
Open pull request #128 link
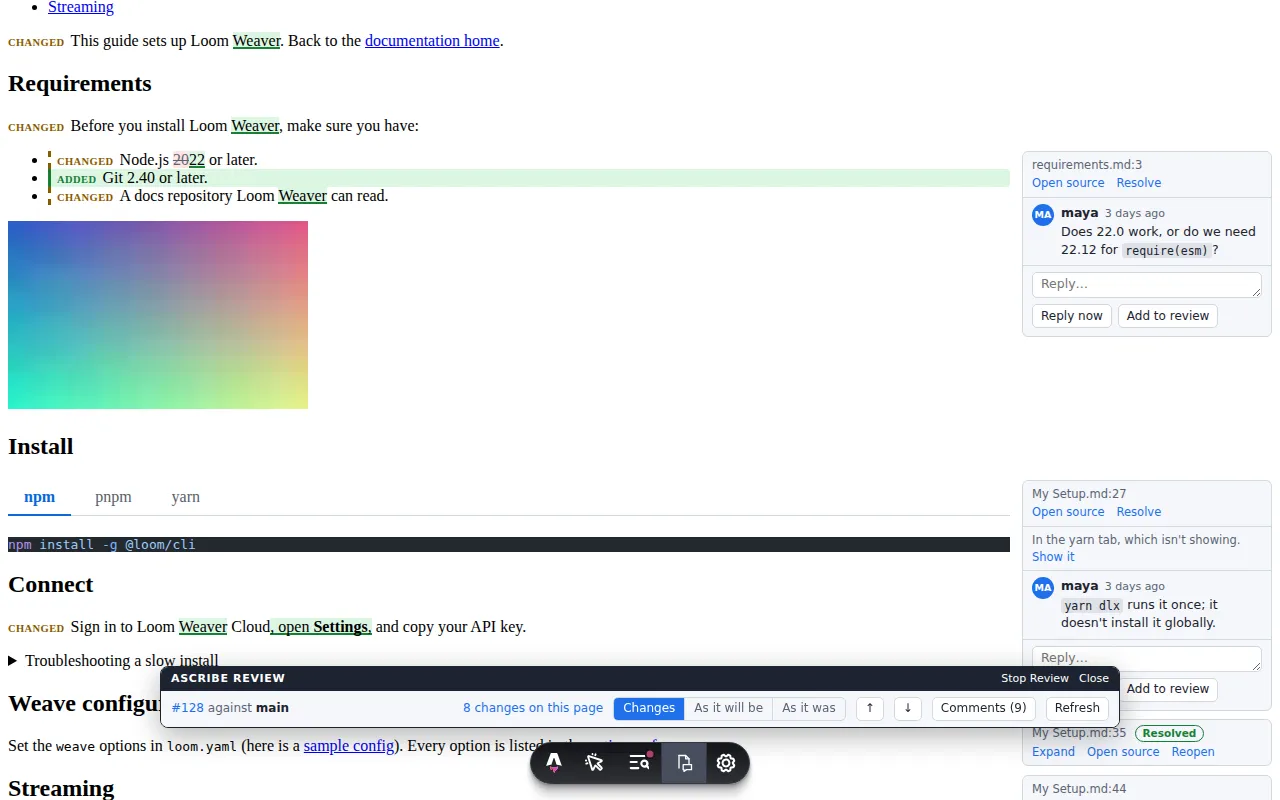[x=187, y=708]
